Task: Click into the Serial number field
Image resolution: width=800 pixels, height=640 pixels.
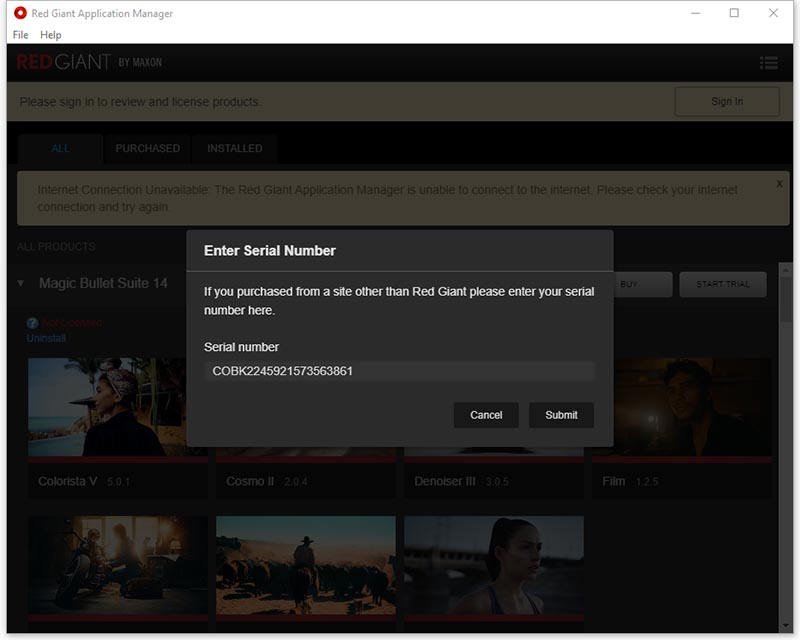Action: pos(399,371)
